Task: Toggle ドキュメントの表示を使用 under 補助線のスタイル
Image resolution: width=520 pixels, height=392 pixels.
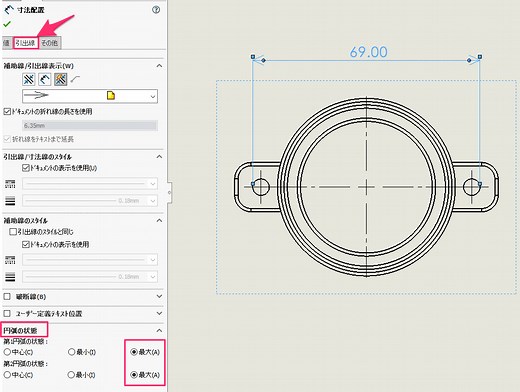Action: pos(25,244)
